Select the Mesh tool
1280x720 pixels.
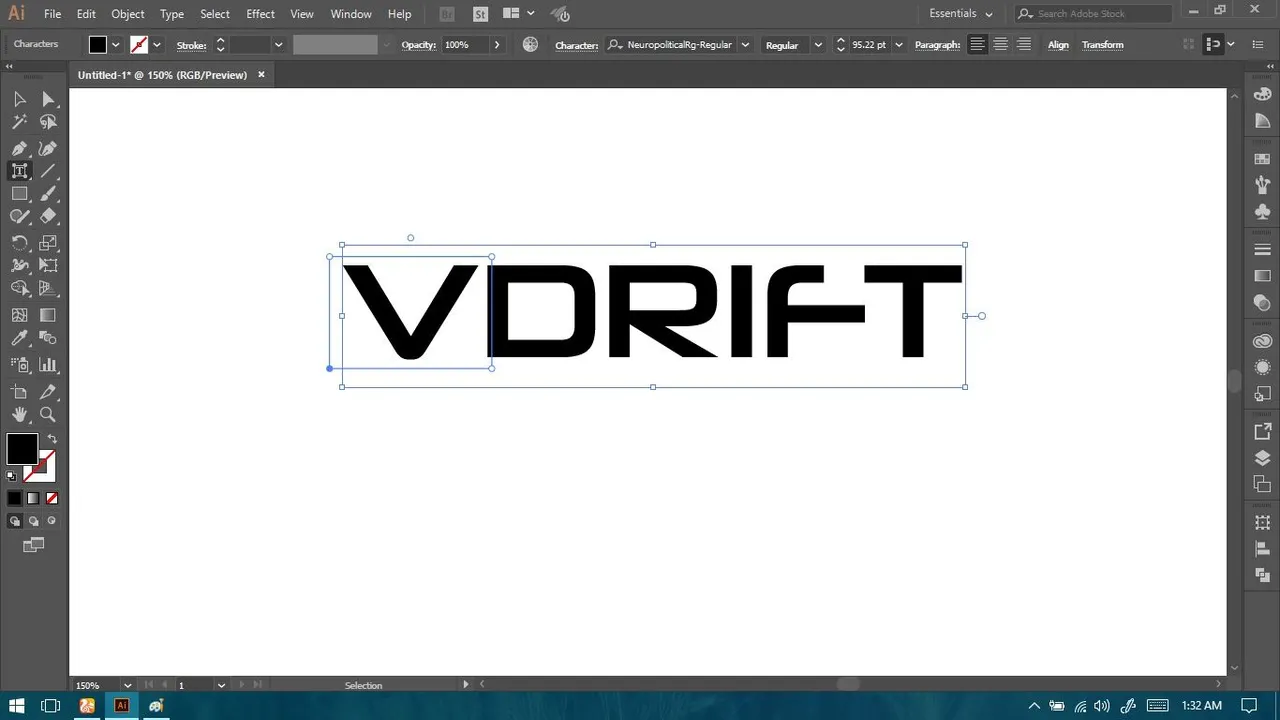19,315
